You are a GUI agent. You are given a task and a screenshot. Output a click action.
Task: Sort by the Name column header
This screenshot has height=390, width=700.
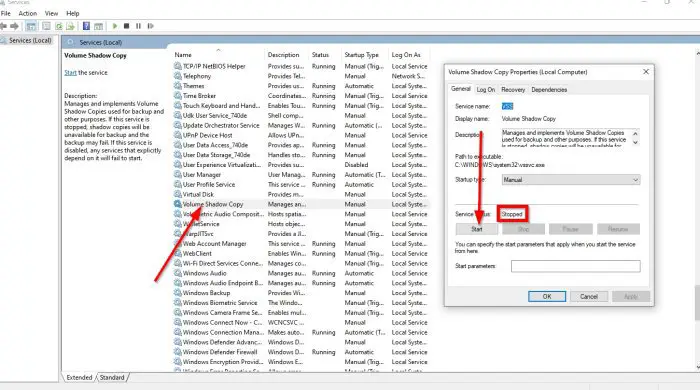click(x=218, y=54)
